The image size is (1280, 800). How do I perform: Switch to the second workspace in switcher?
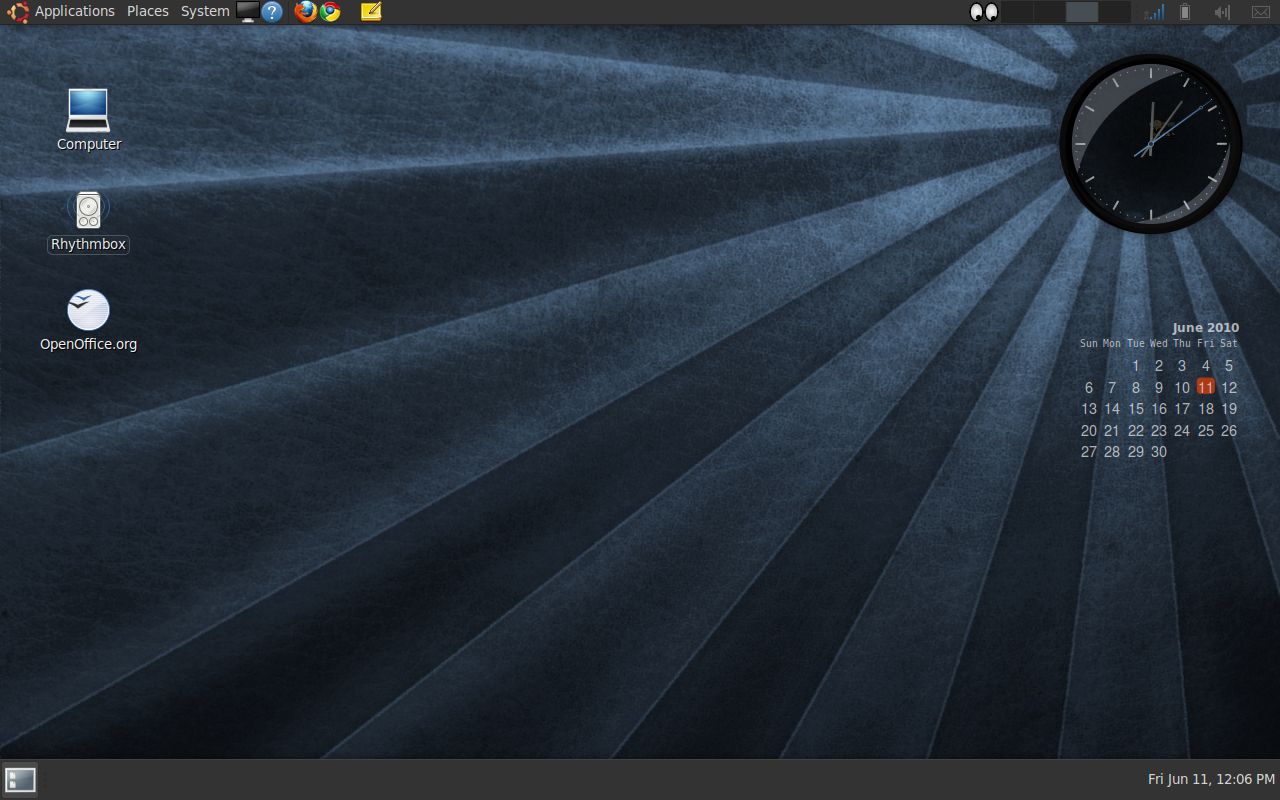pos(1049,12)
